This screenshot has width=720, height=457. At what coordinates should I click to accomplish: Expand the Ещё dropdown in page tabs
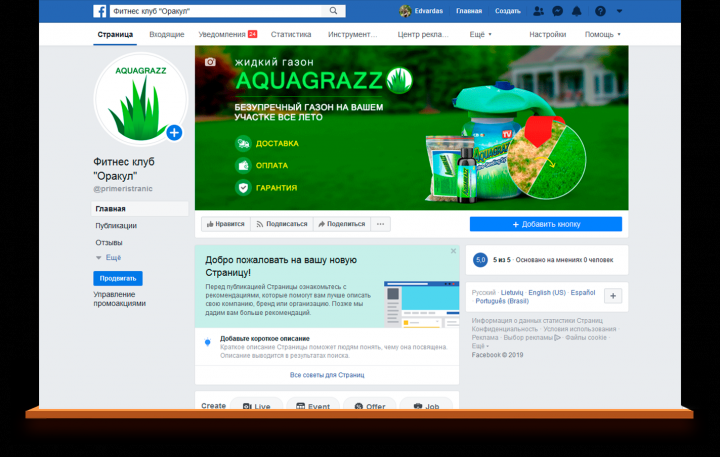(x=480, y=34)
